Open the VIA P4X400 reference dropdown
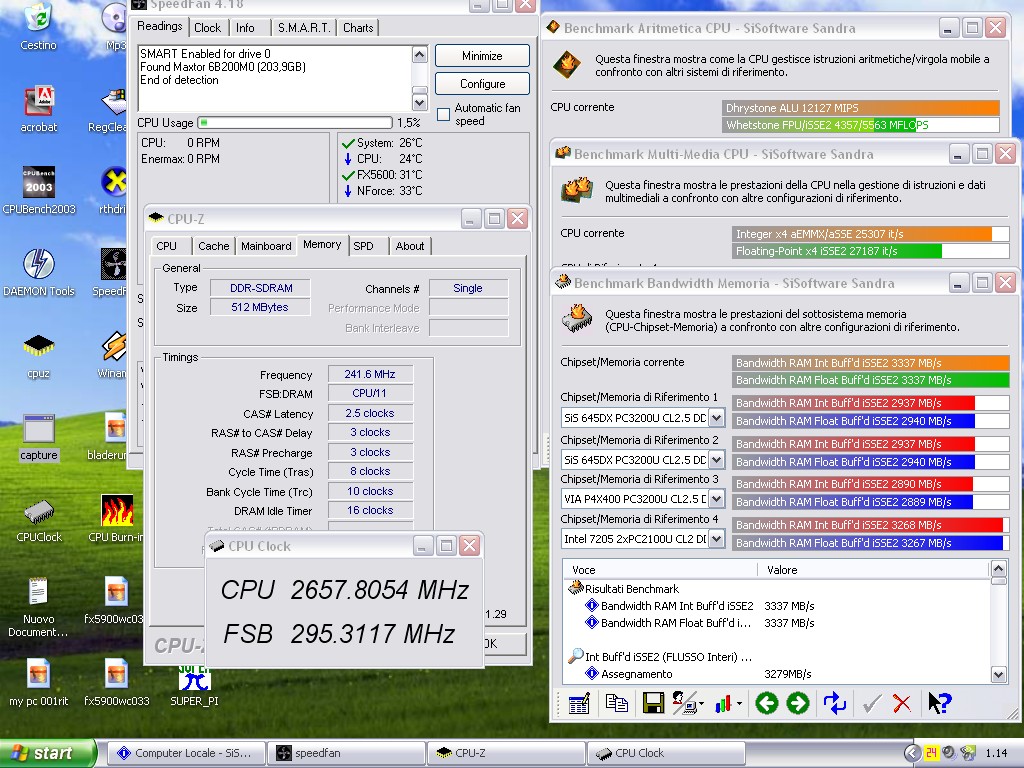Viewport: 1024px width, 768px height. pos(716,499)
